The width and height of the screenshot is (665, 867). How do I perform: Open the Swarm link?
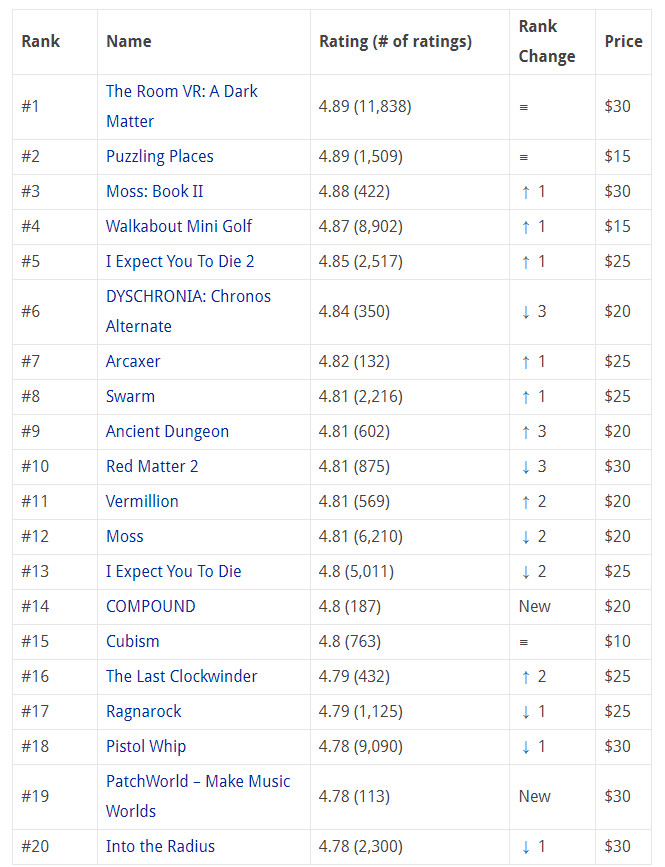130,396
